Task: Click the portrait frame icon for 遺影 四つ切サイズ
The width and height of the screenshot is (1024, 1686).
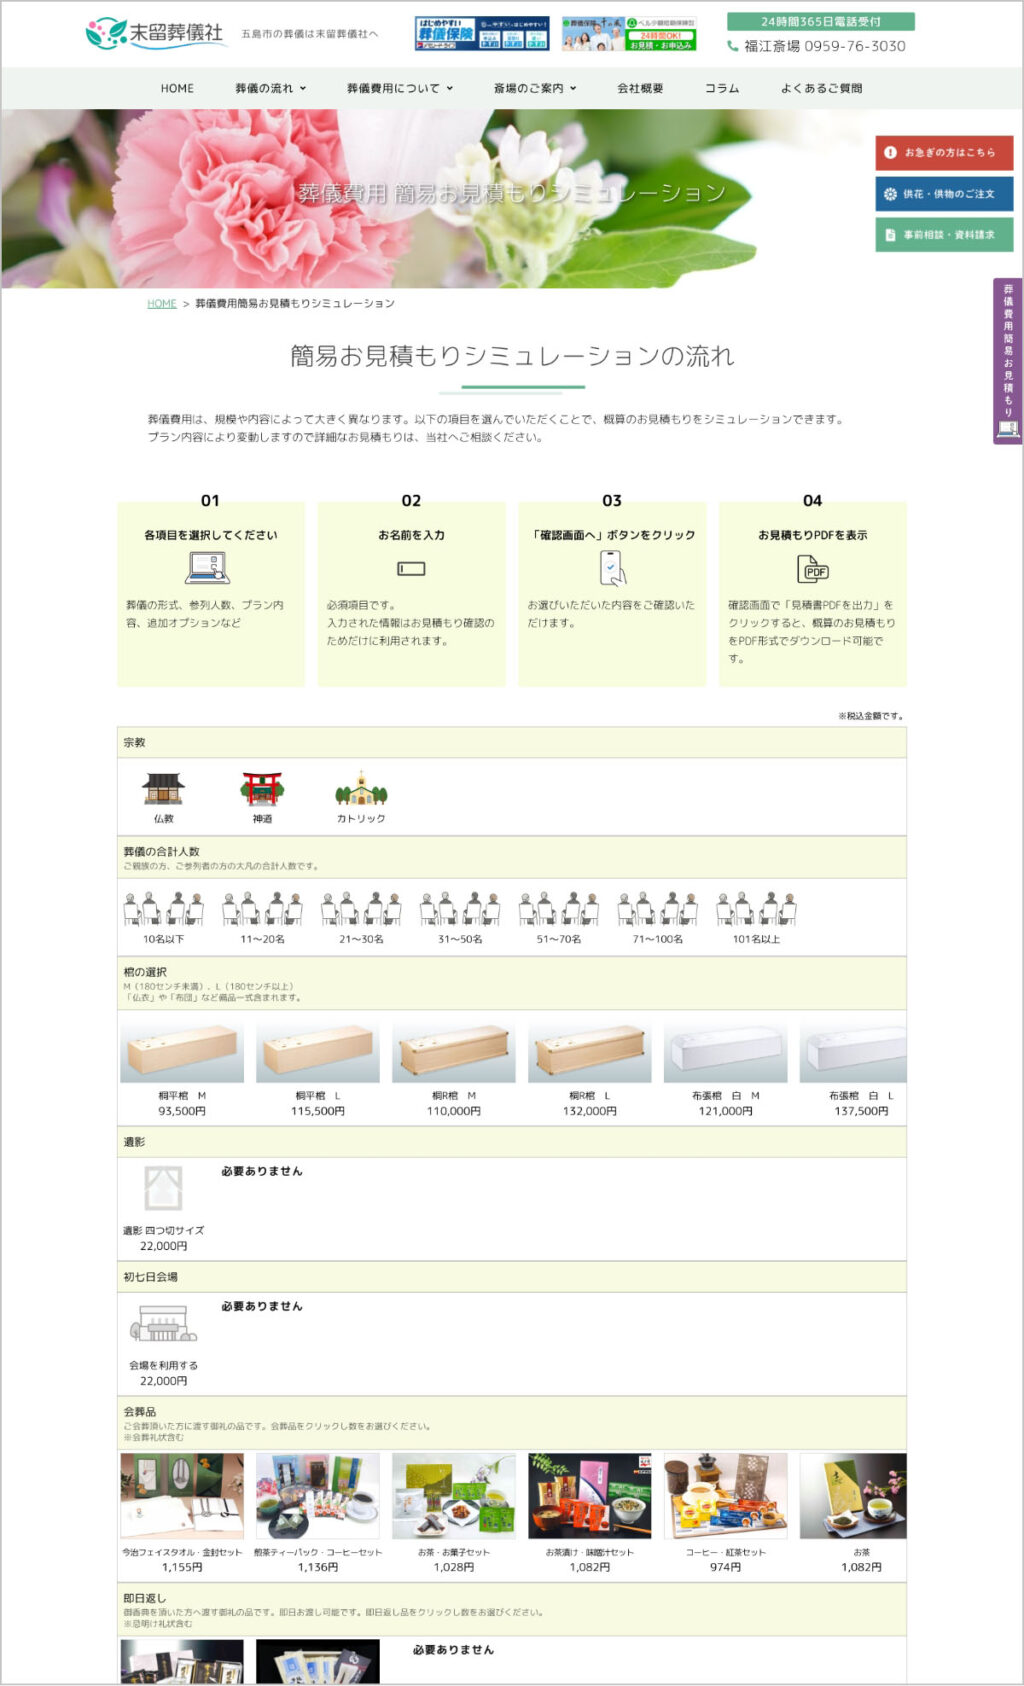Action: pyautogui.click(x=163, y=1189)
